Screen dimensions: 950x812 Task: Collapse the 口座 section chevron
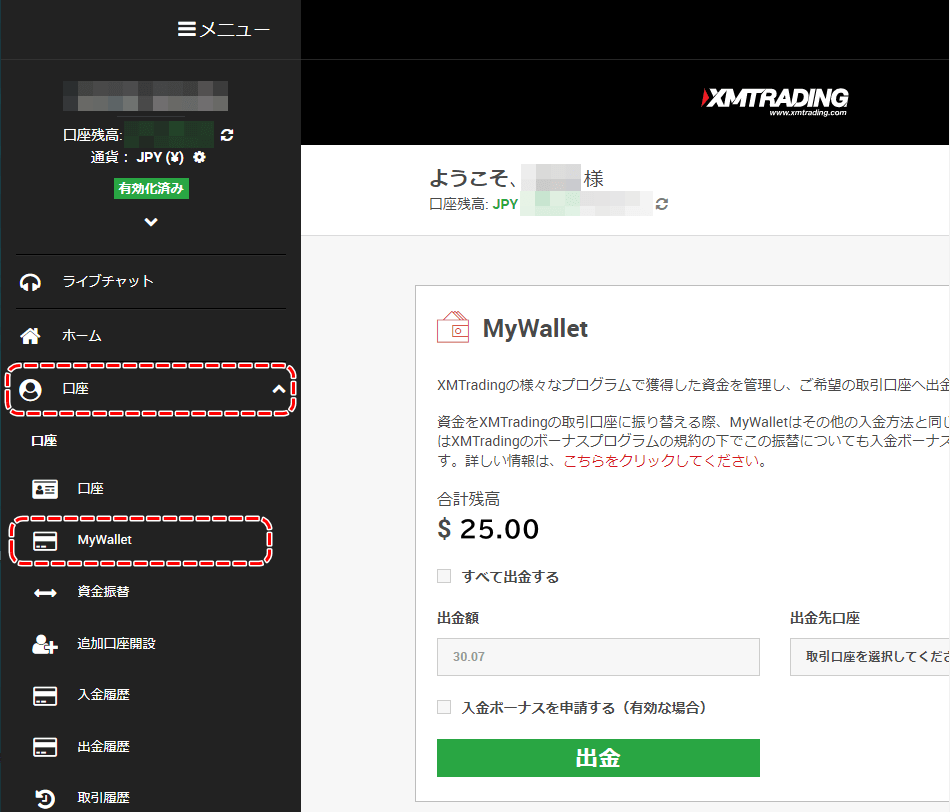pyautogui.click(x=279, y=389)
